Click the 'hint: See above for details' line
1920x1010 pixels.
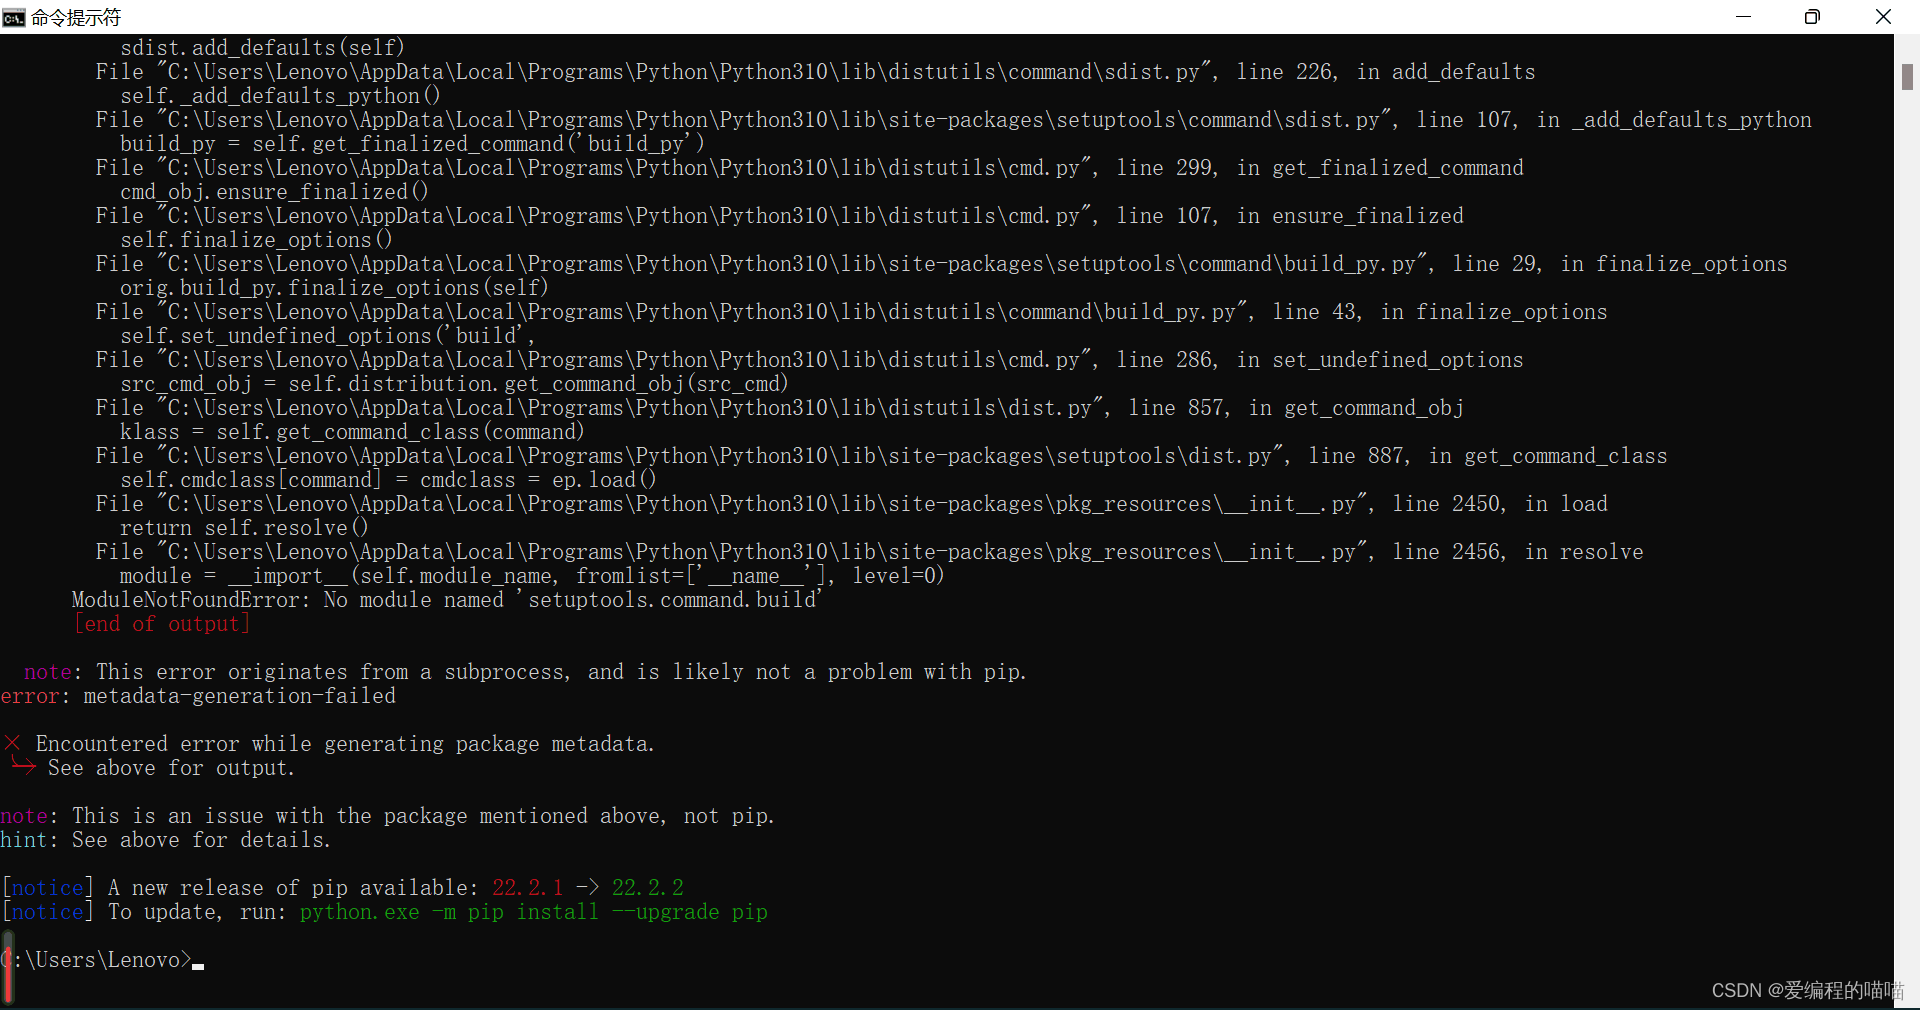(x=167, y=840)
